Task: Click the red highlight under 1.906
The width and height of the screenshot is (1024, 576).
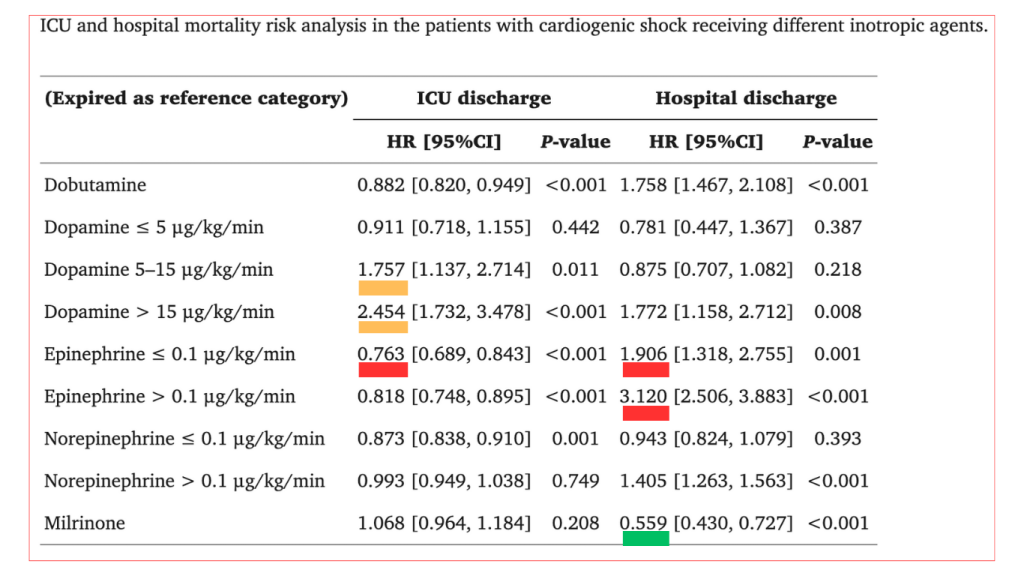Action: (x=644, y=370)
